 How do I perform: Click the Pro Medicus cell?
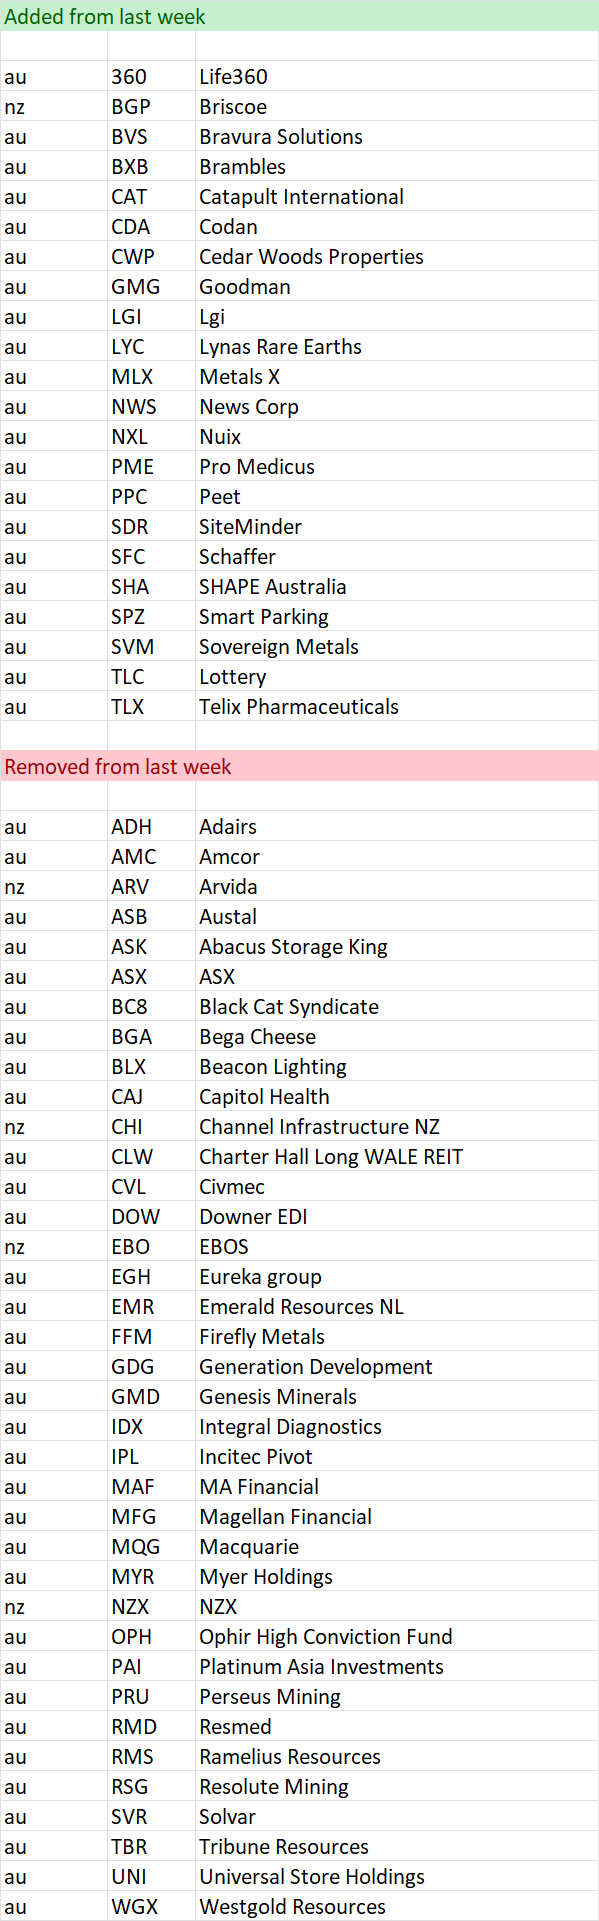click(x=397, y=466)
